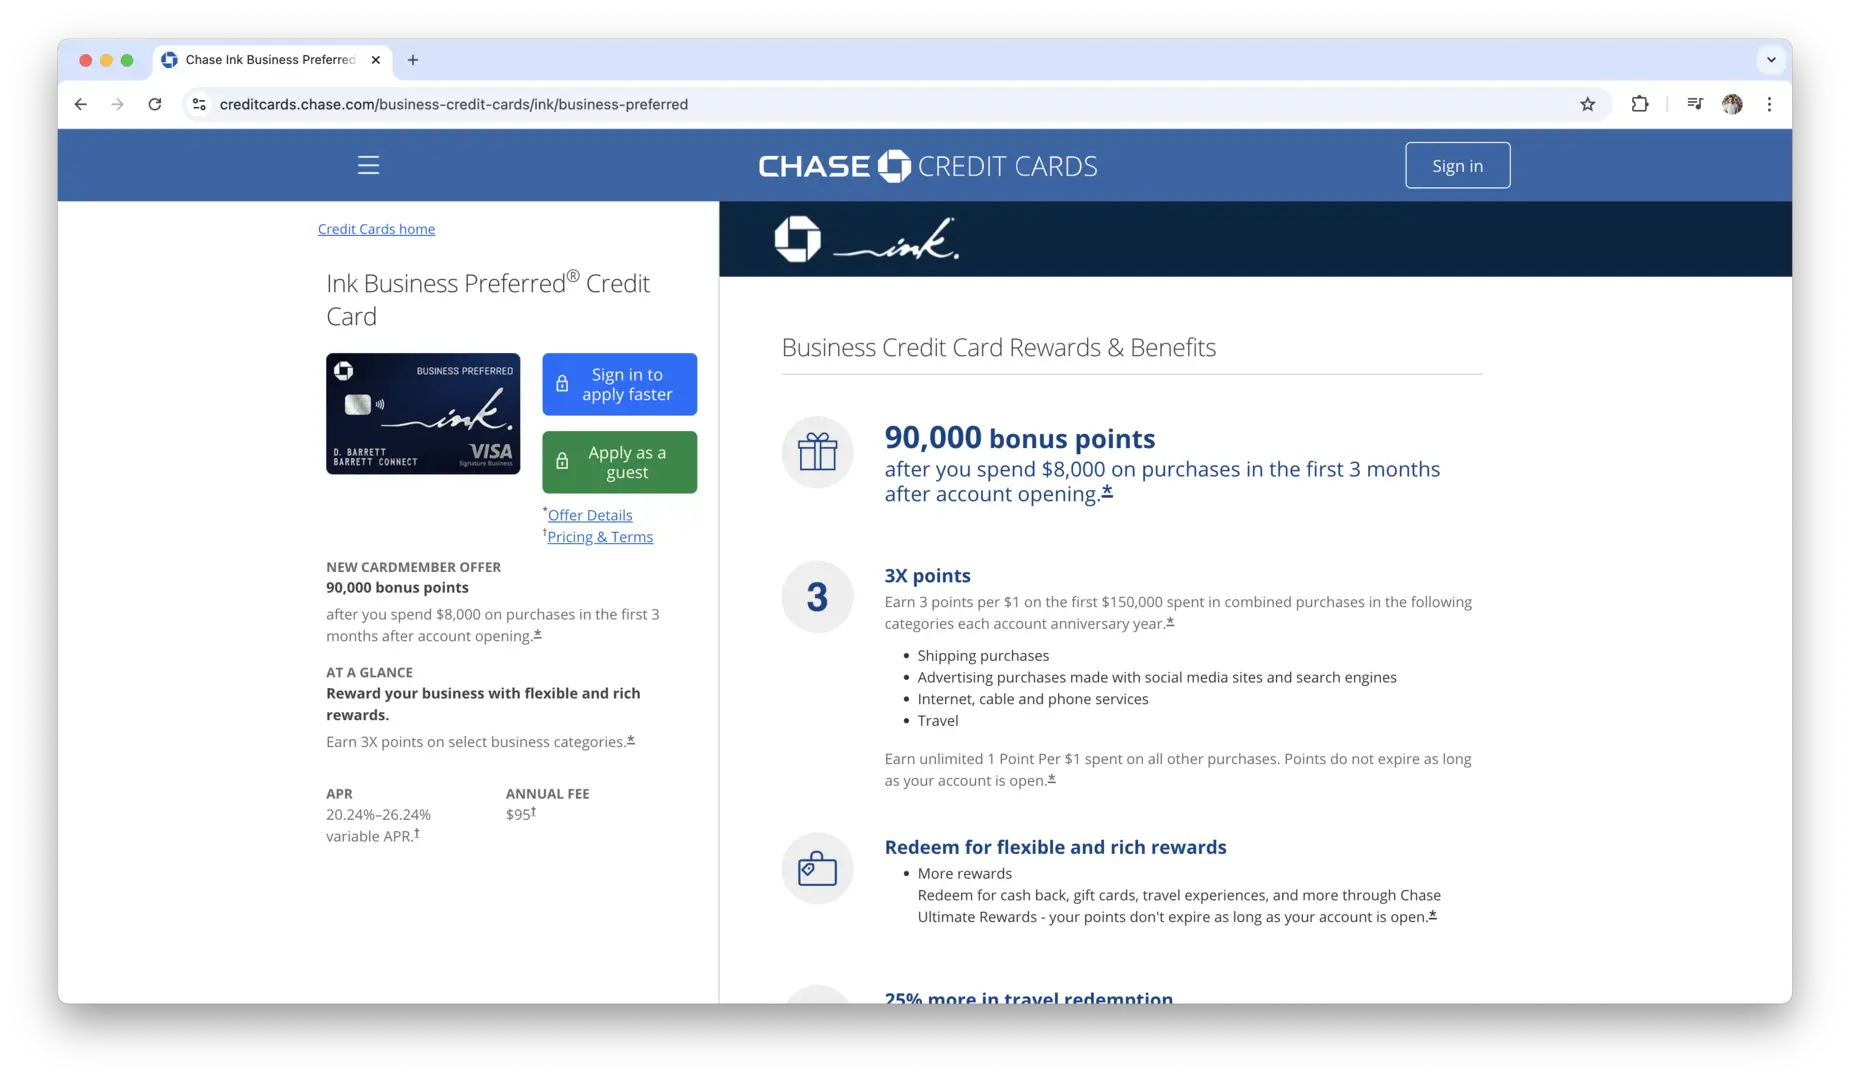1850x1080 pixels.
Task: Click the Ink Business Preferred card image
Action: point(423,413)
